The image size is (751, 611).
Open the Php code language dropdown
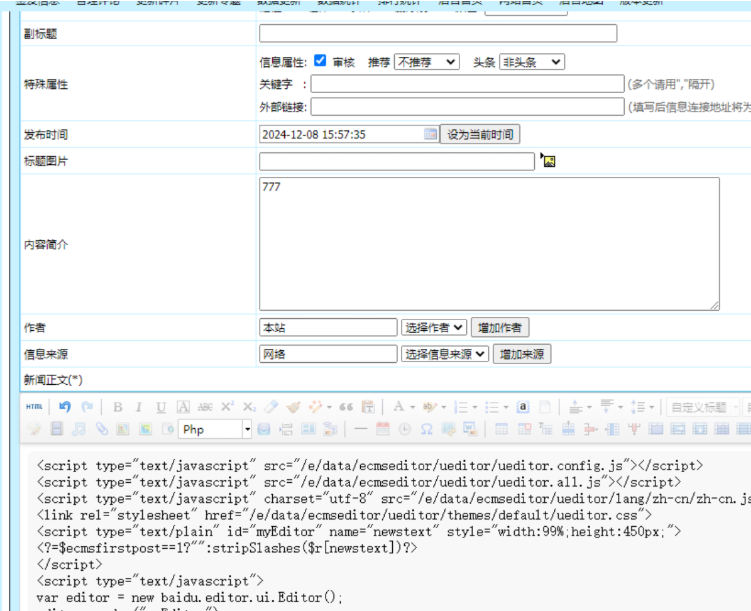[215, 429]
